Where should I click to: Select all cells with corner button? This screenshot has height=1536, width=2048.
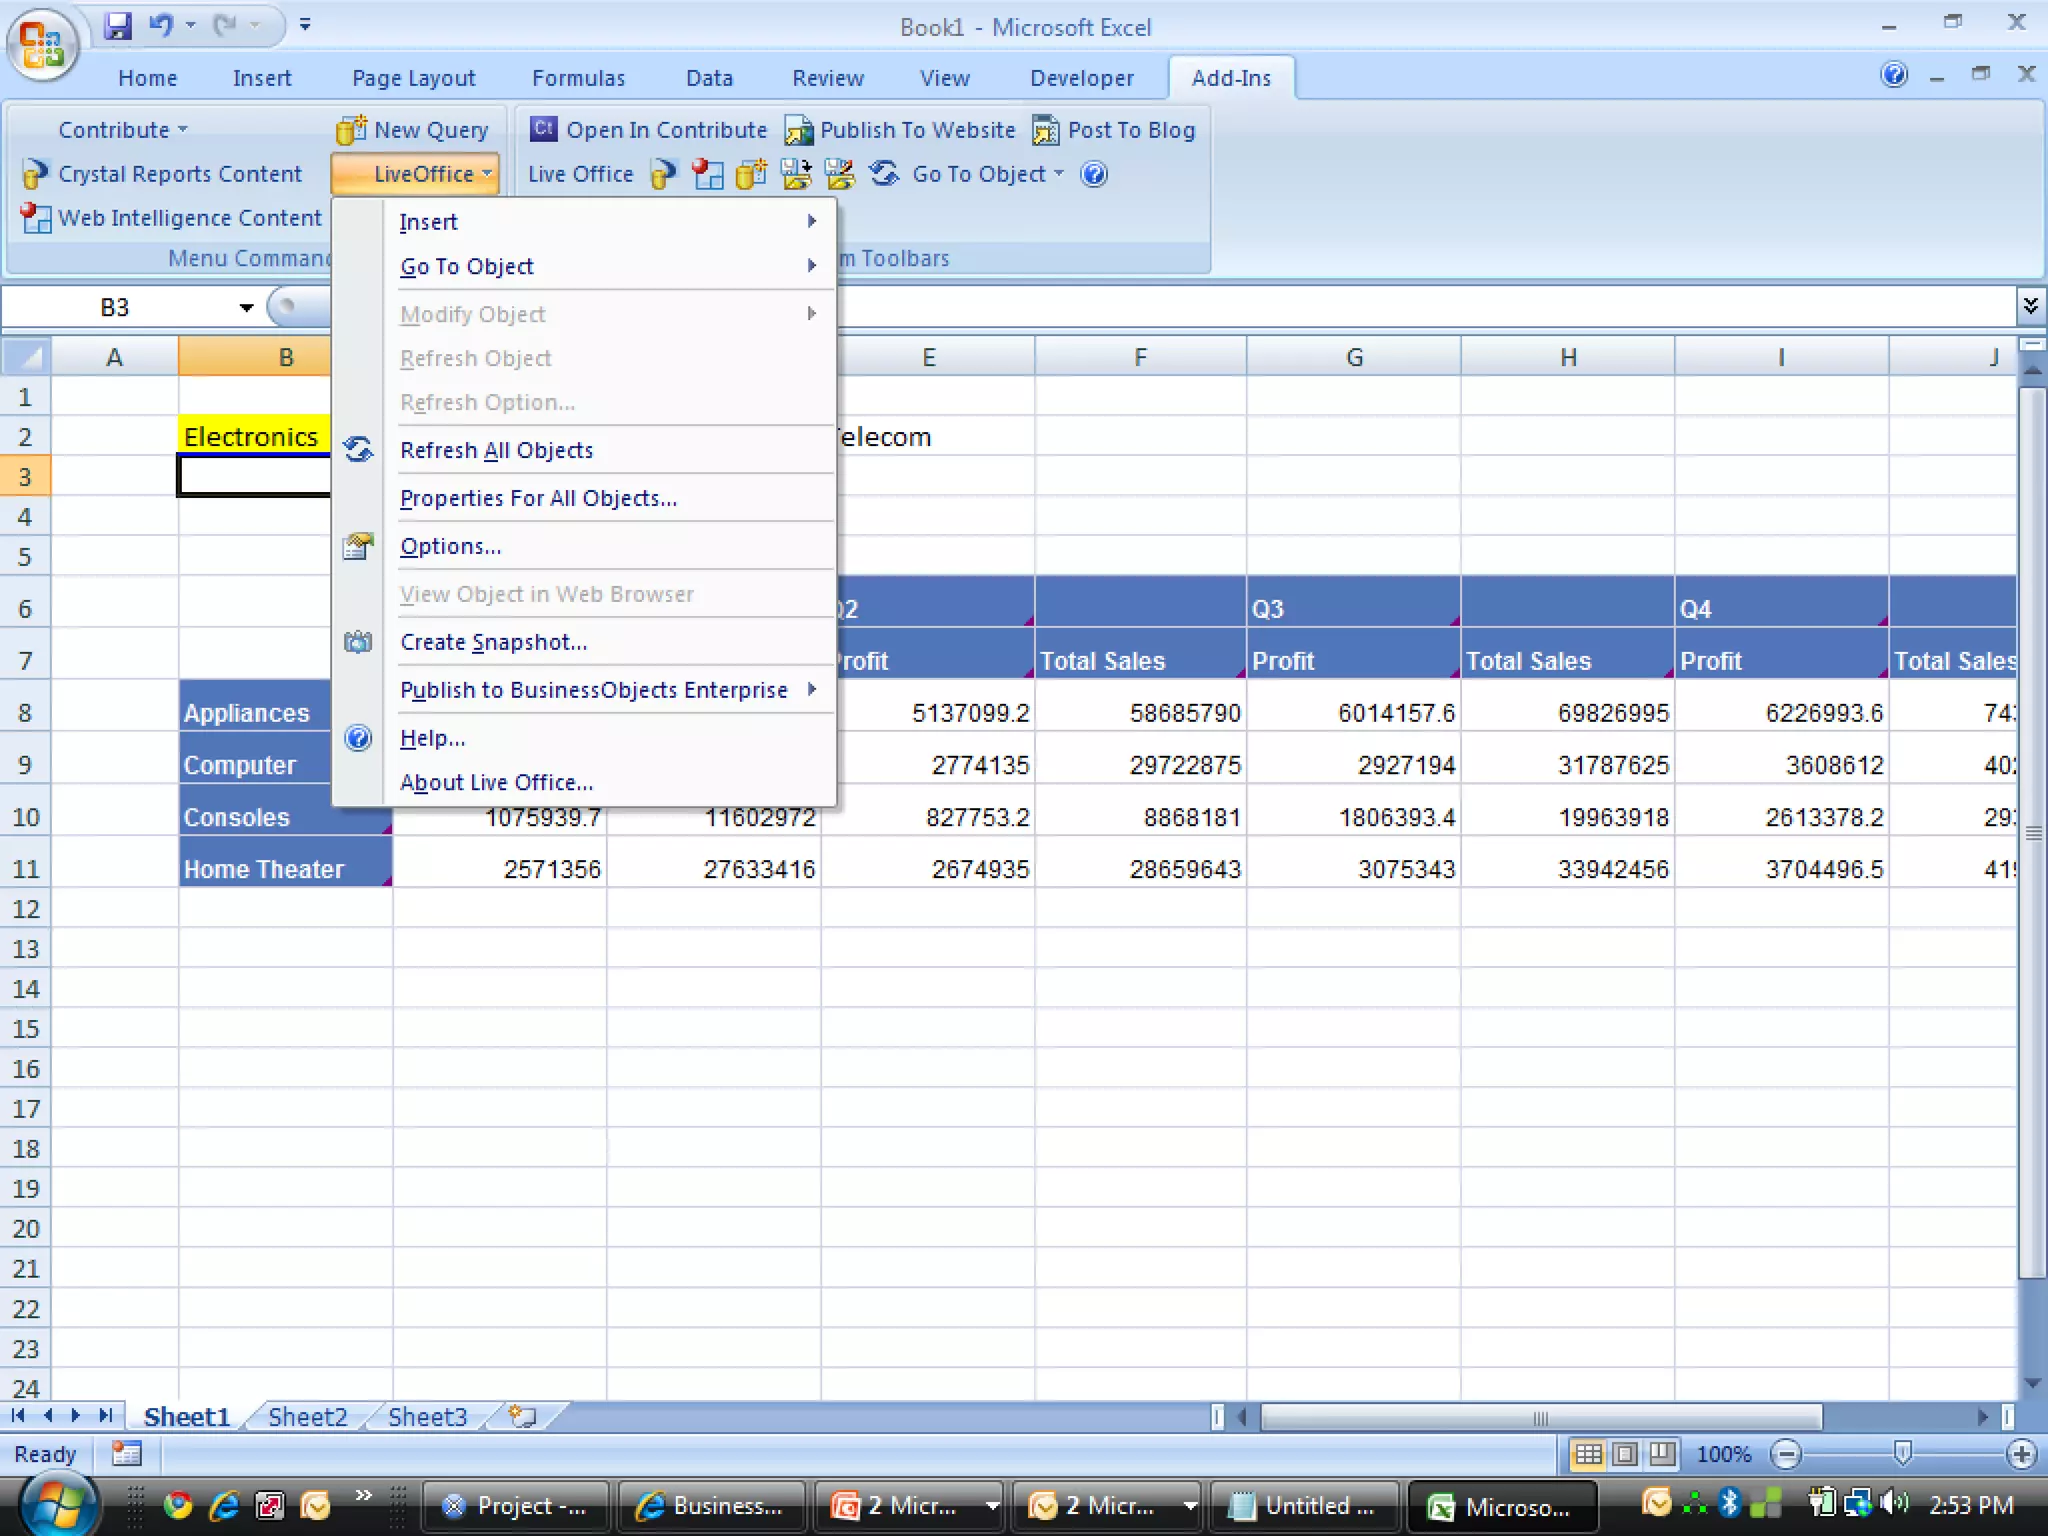click(x=26, y=357)
